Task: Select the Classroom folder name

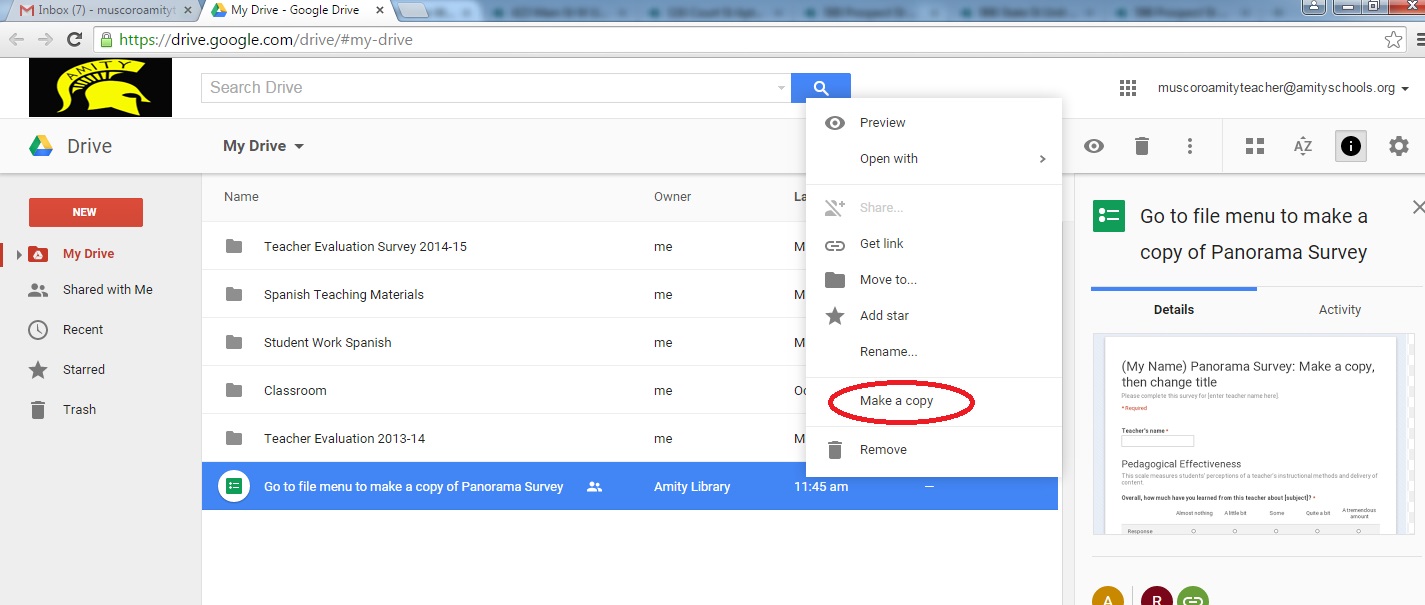Action: (295, 391)
